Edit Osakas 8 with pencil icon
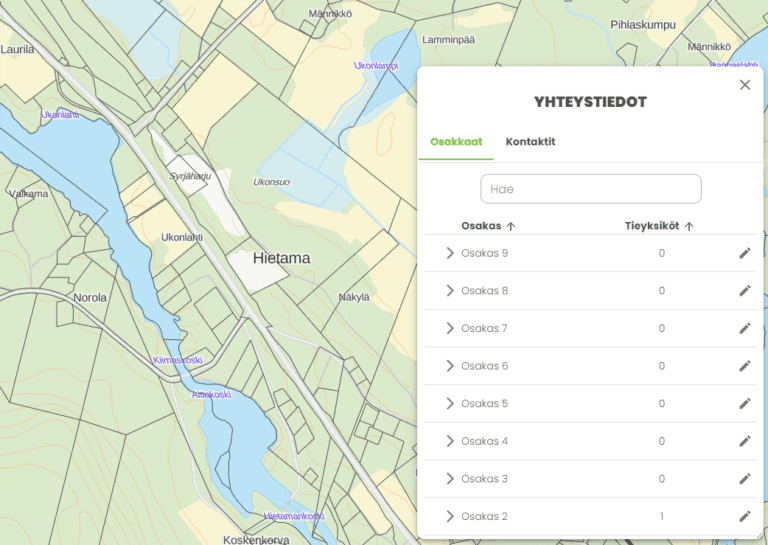This screenshot has height=545, width=768. tap(744, 291)
